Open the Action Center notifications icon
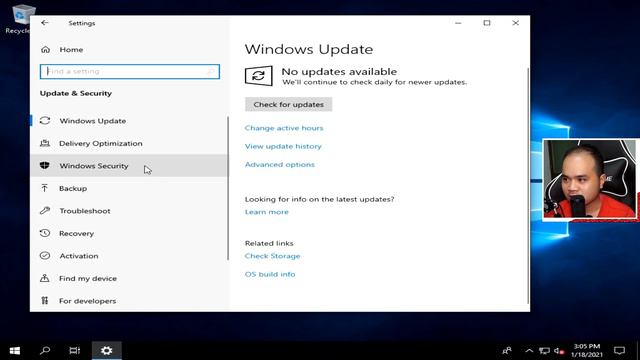640x360 pixels. [x=620, y=351]
